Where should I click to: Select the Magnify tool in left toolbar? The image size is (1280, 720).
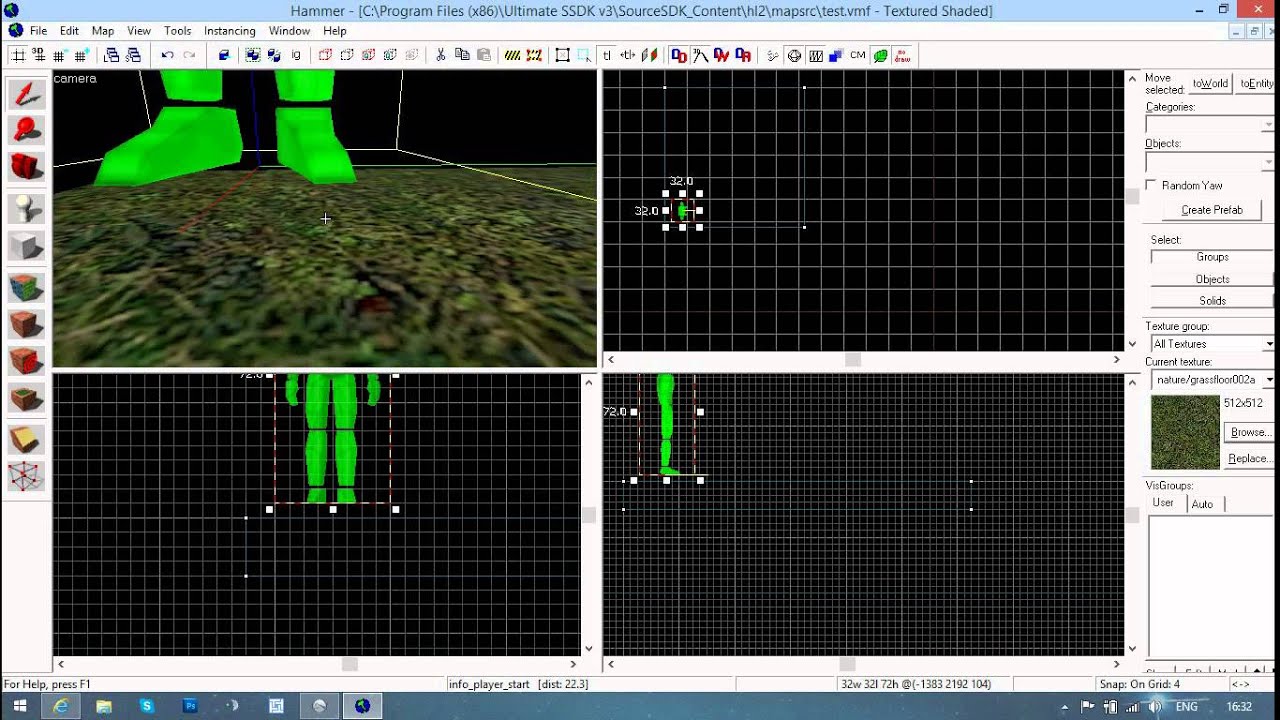[x=27, y=130]
